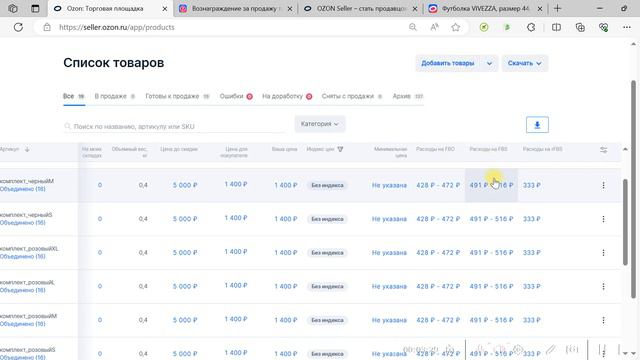Viewport: 640px width, 360px height.
Task: Switch to Сняты с продажи tab
Action: pyautogui.click(x=352, y=96)
